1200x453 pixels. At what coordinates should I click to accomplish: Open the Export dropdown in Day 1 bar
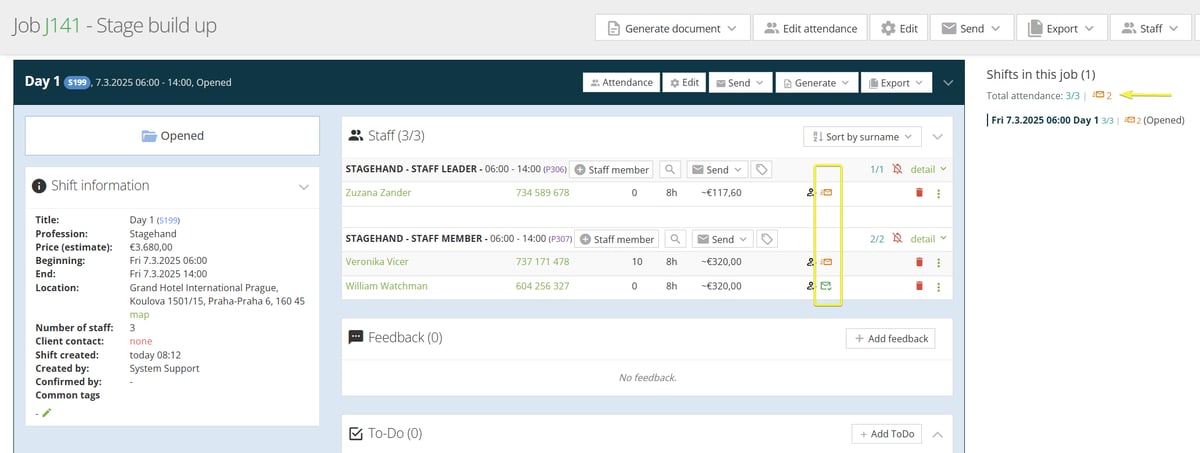coord(895,83)
